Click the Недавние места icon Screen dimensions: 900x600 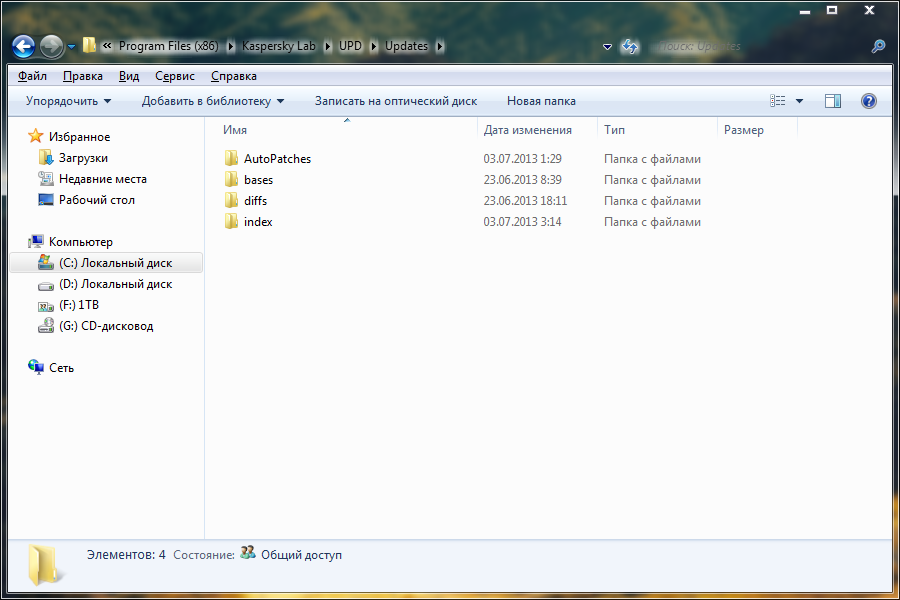[x=46, y=179]
